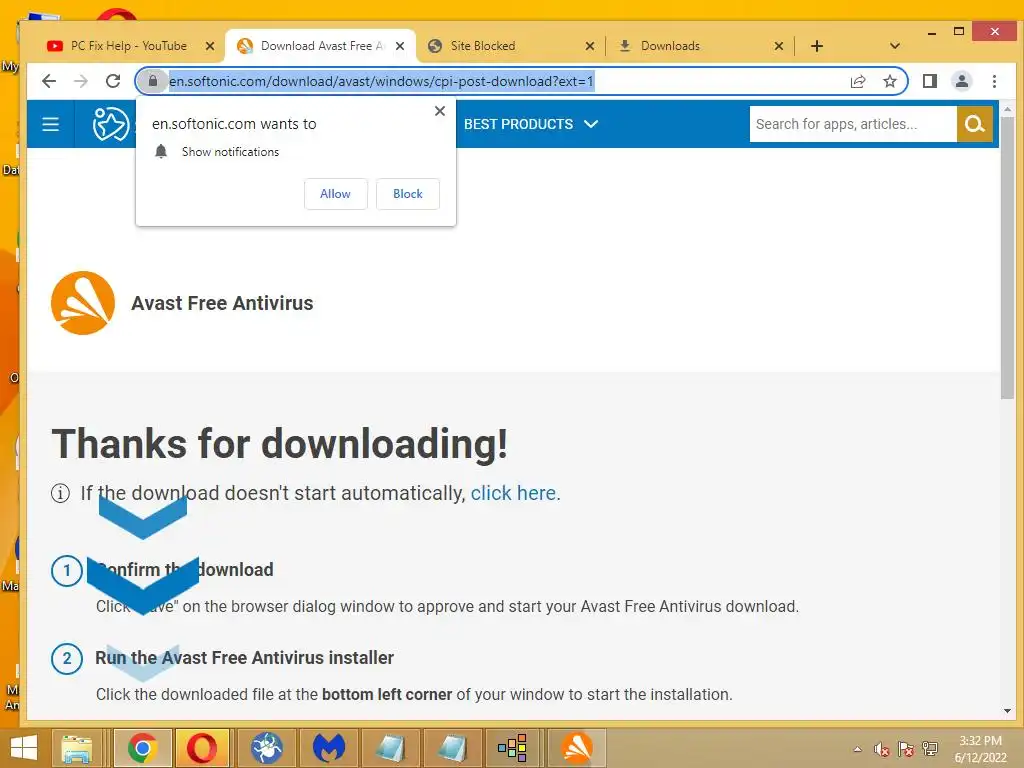Click the Search for apps field
The height and width of the screenshot is (768, 1024).
pos(853,124)
